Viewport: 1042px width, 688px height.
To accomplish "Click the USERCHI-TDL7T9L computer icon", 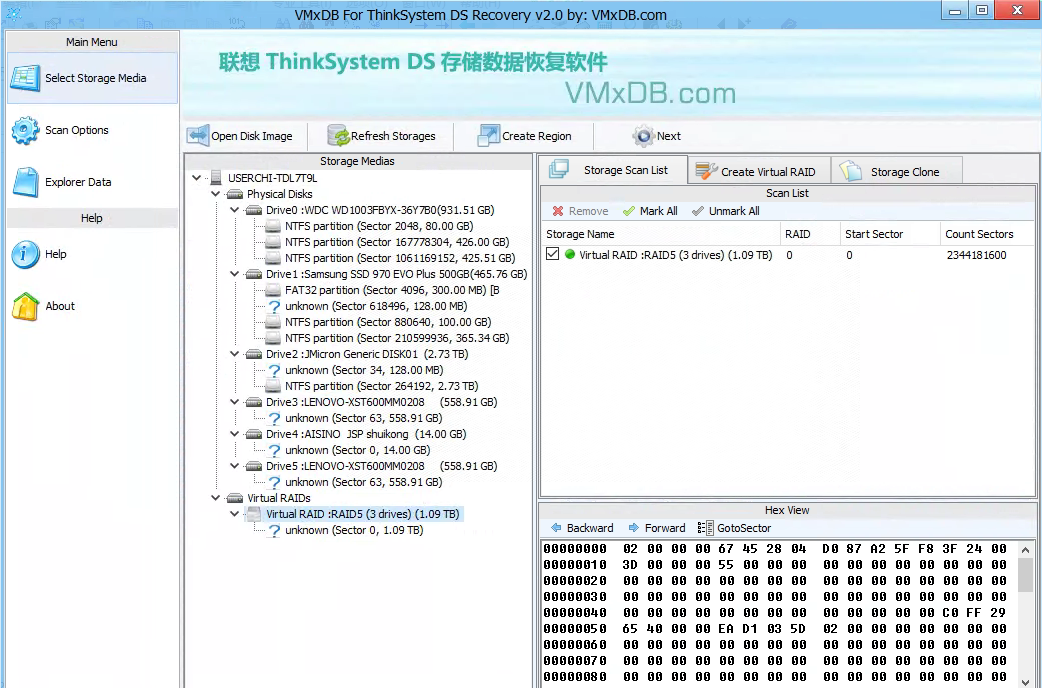I will [215, 177].
